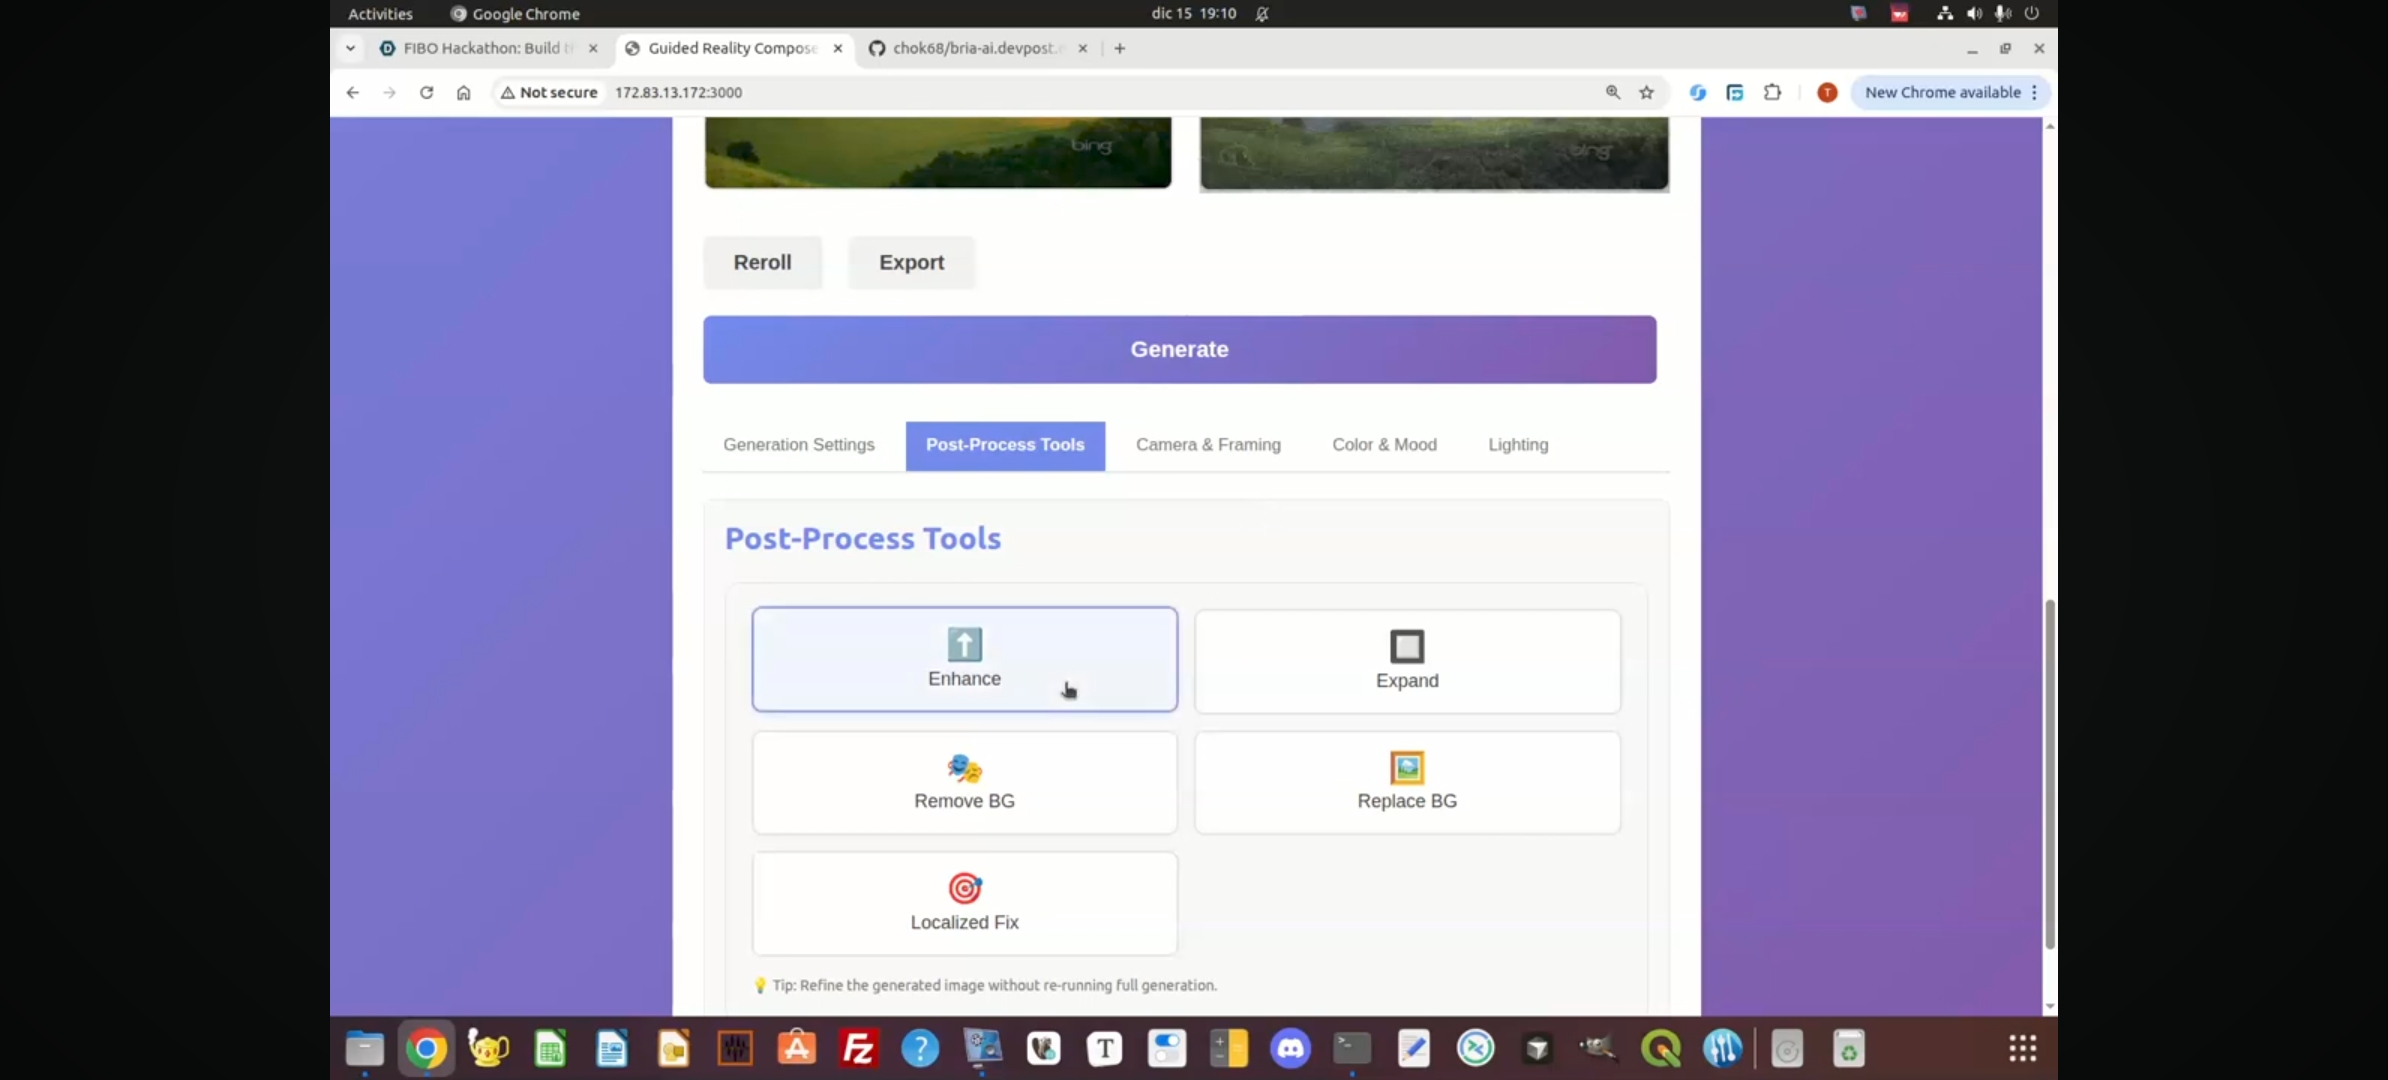The width and height of the screenshot is (2388, 1080).
Task: Open the Camera & Framing tab
Action: point(1208,445)
